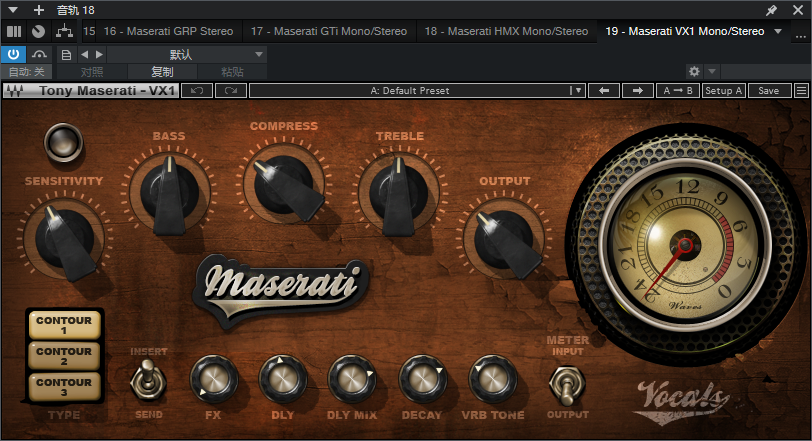Undo last change in Waves toolbar
The height and width of the screenshot is (441, 812).
tap(197, 91)
